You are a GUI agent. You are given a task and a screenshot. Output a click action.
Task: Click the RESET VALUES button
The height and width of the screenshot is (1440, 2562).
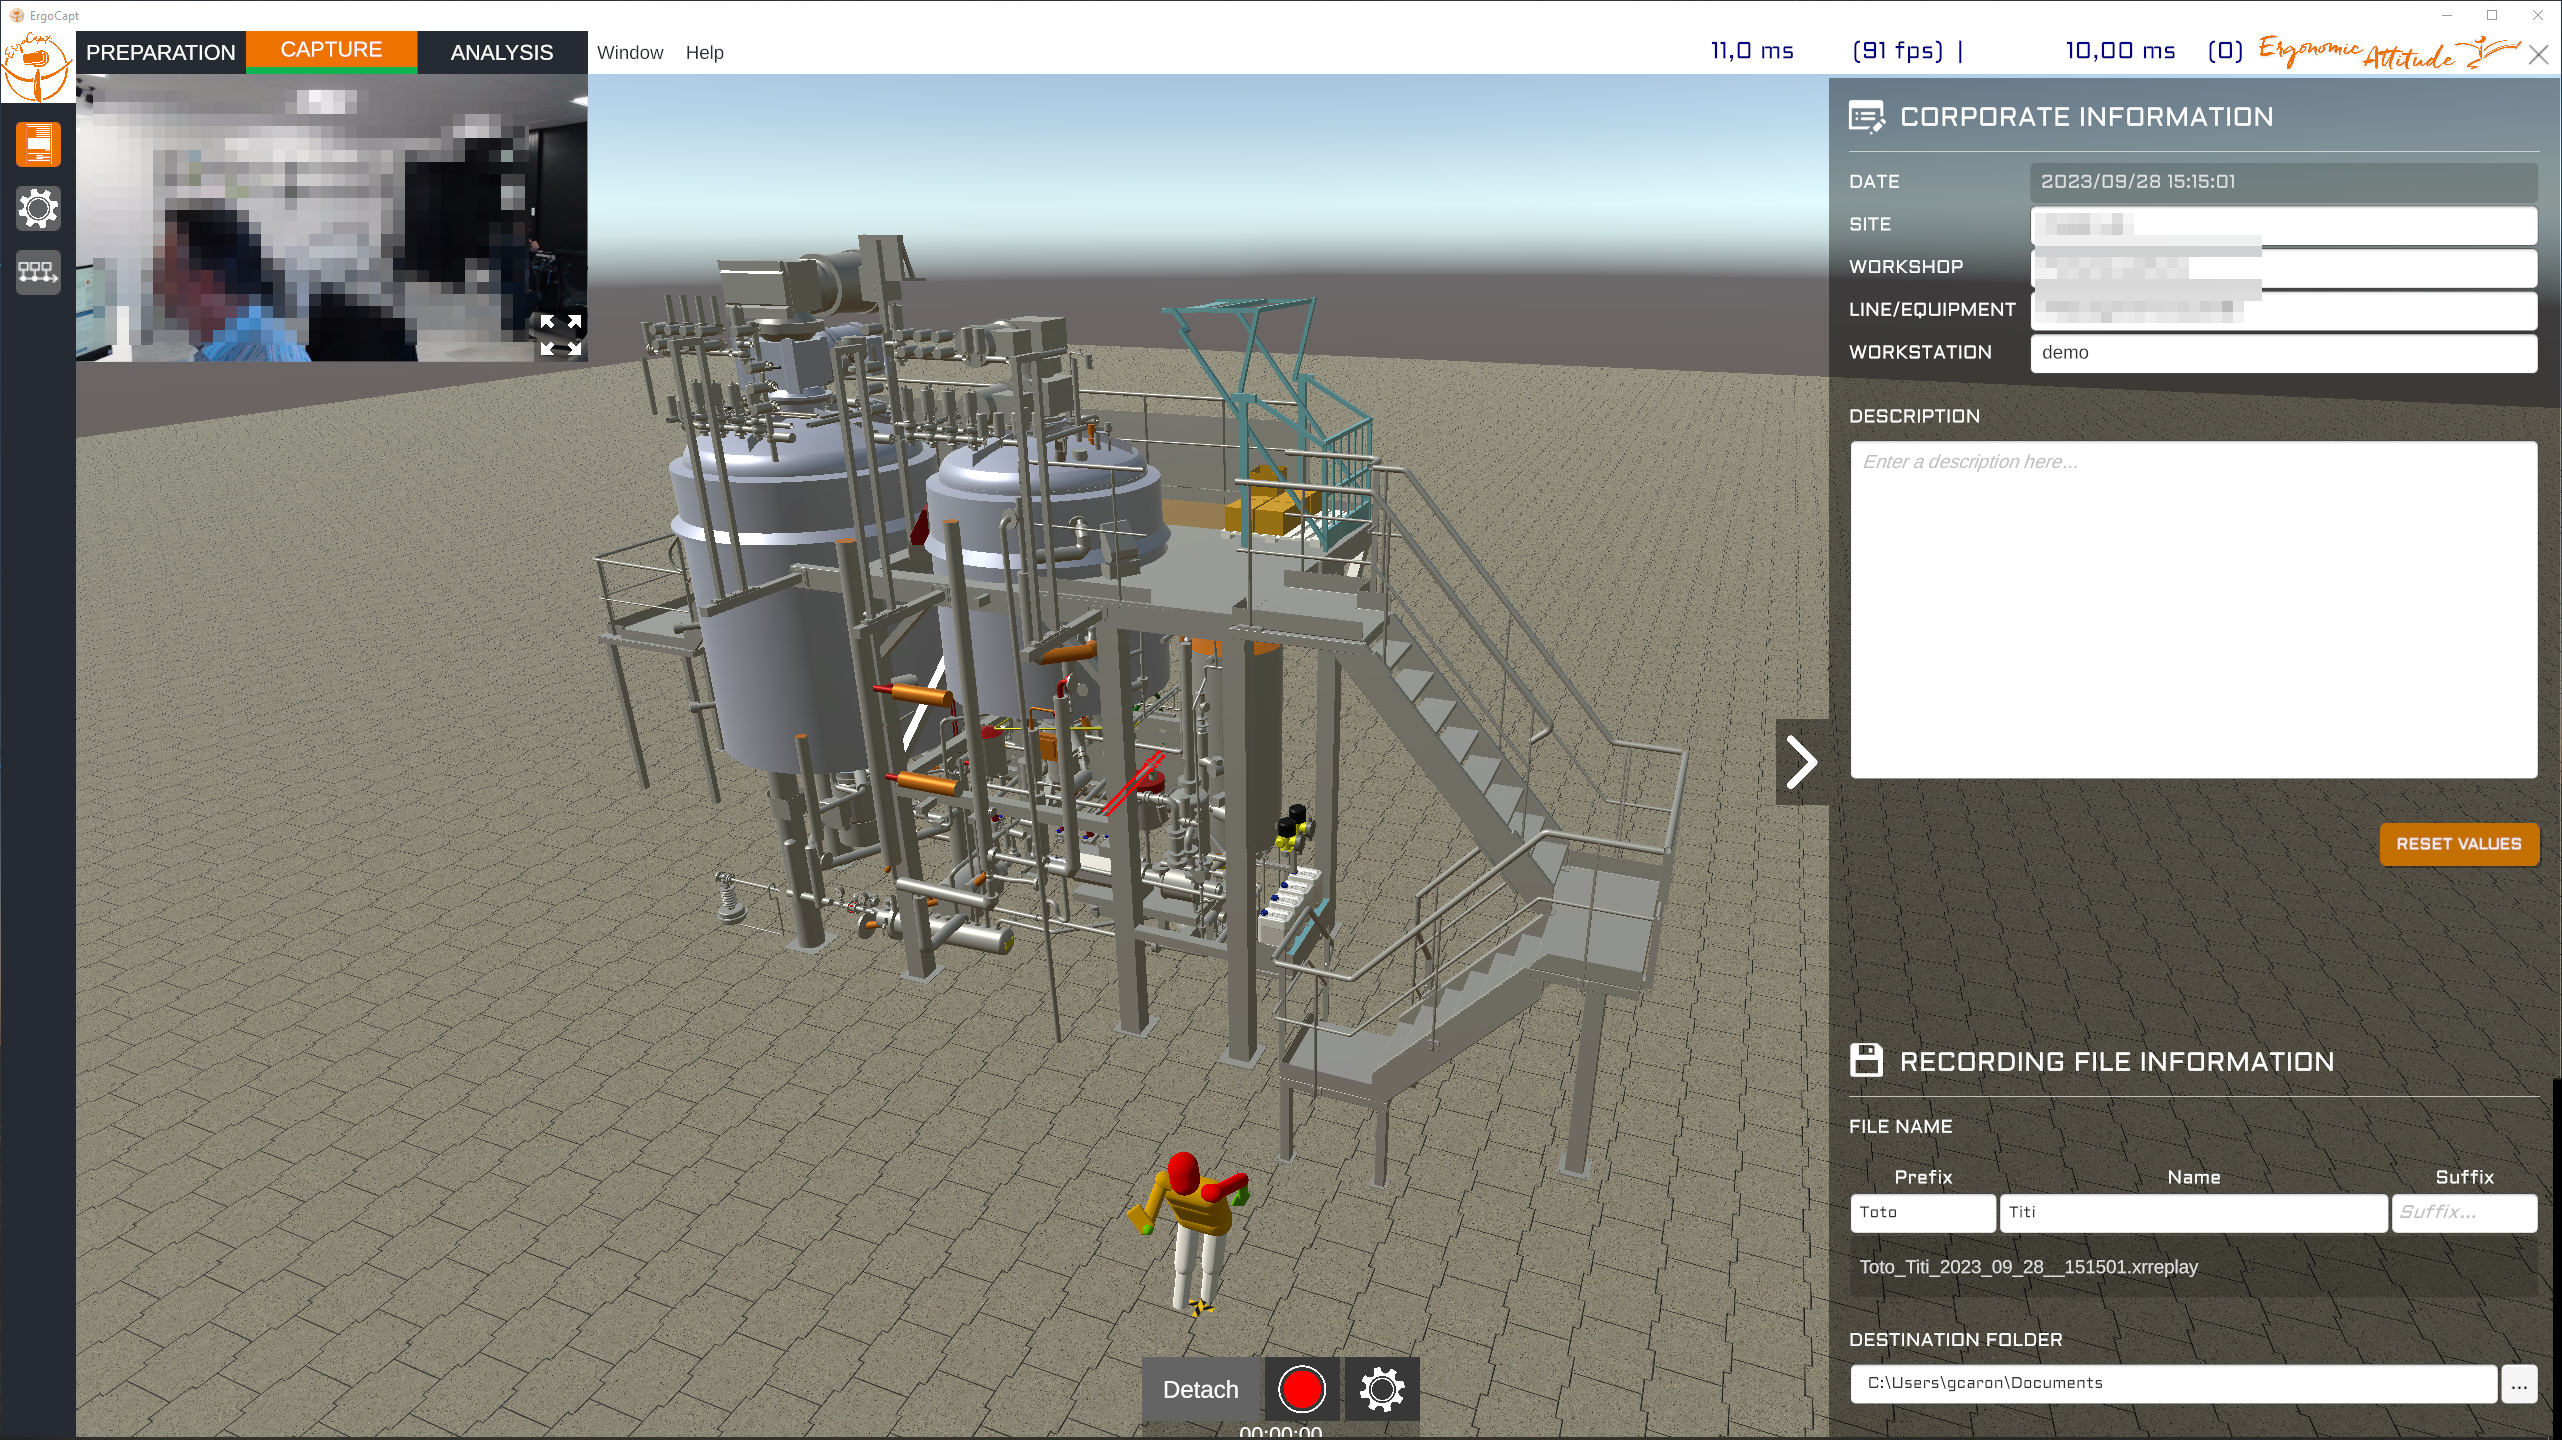2459,844
